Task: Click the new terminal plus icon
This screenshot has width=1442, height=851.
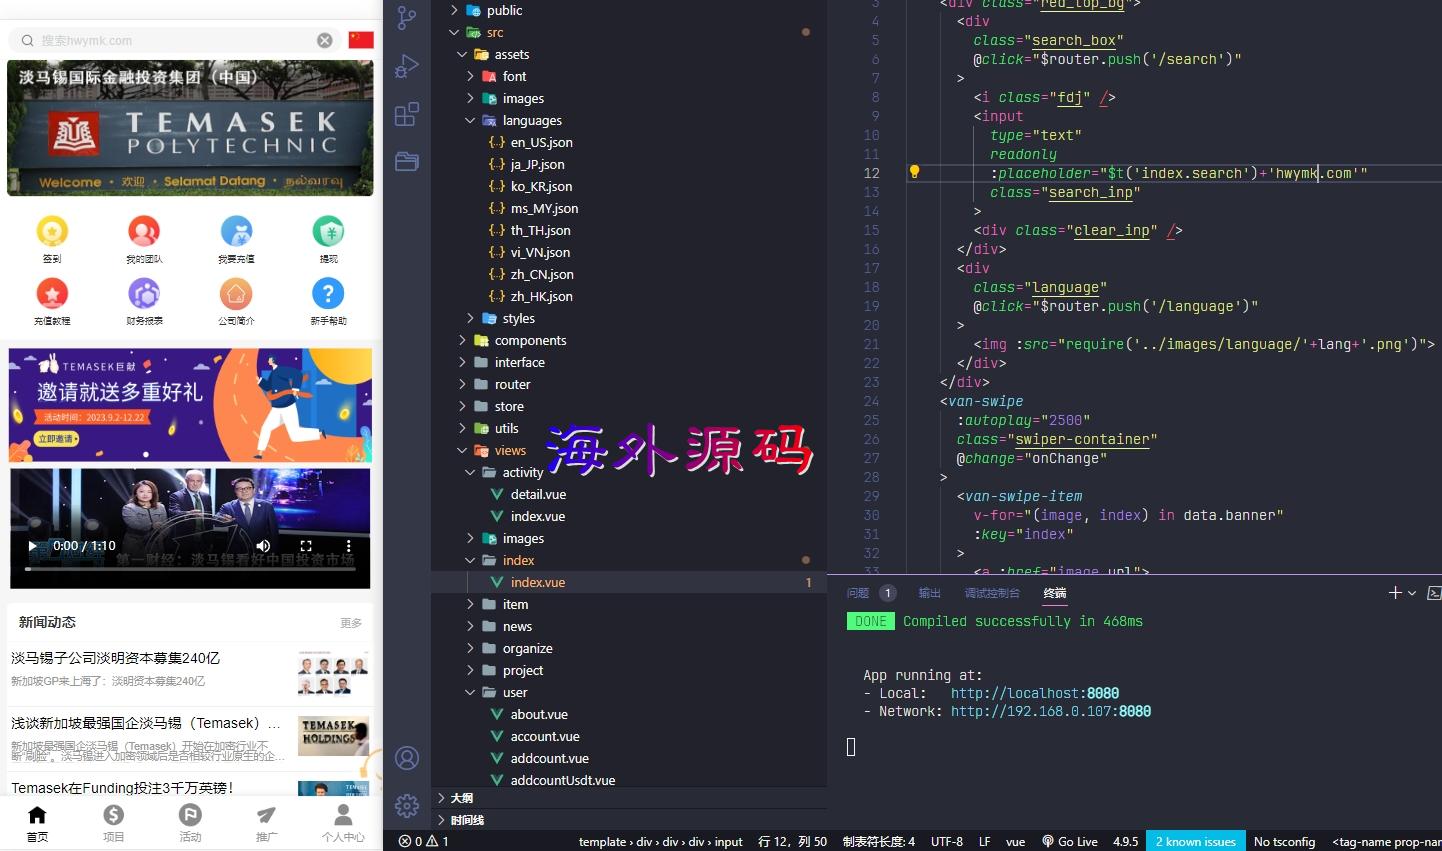Action: tap(1395, 593)
